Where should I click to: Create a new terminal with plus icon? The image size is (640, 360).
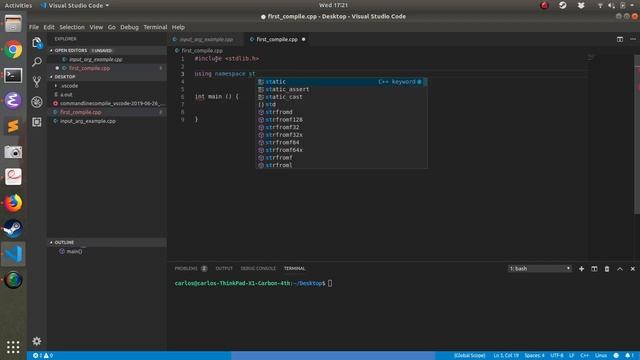tap(581, 269)
